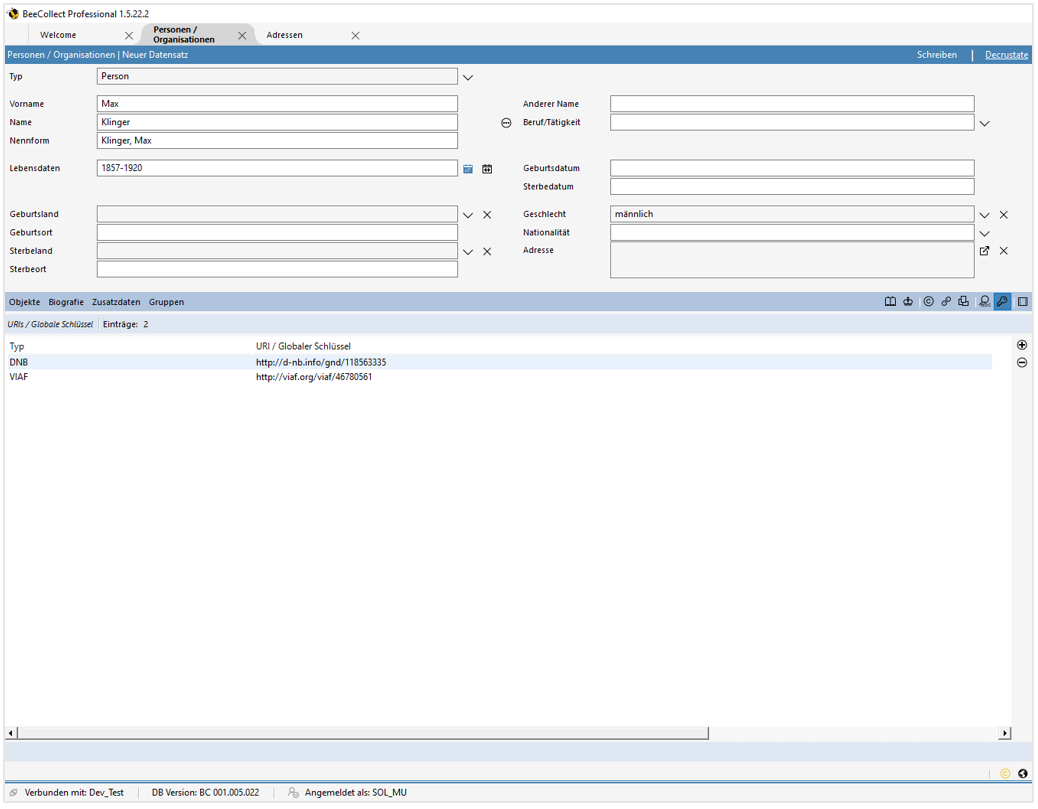Select the crown toolbar icon

[909, 301]
